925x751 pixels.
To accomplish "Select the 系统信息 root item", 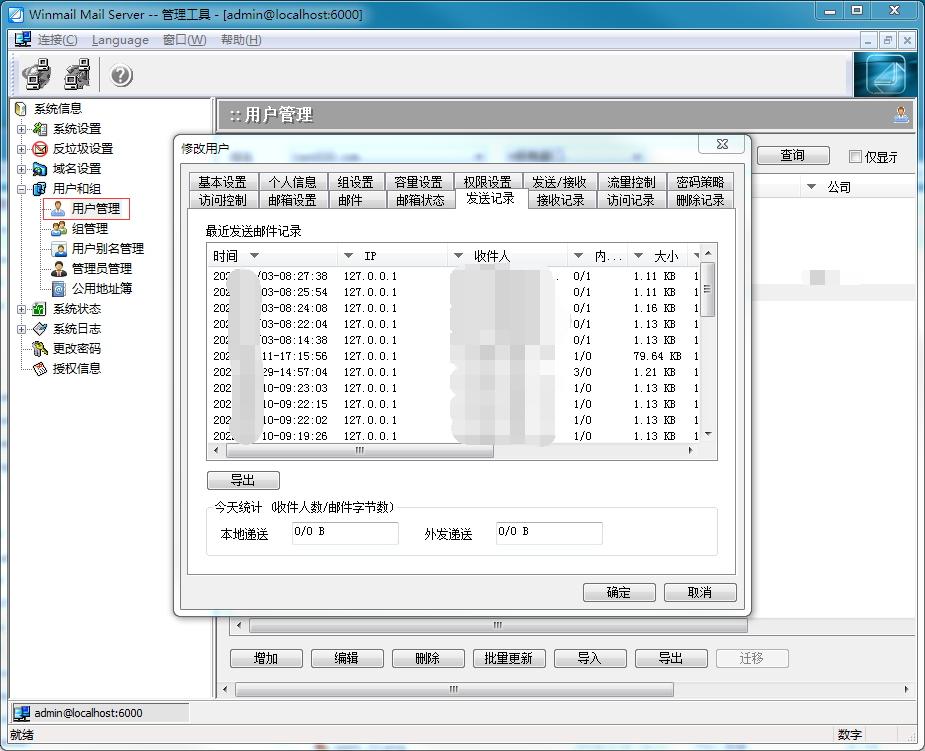I will [x=60, y=108].
